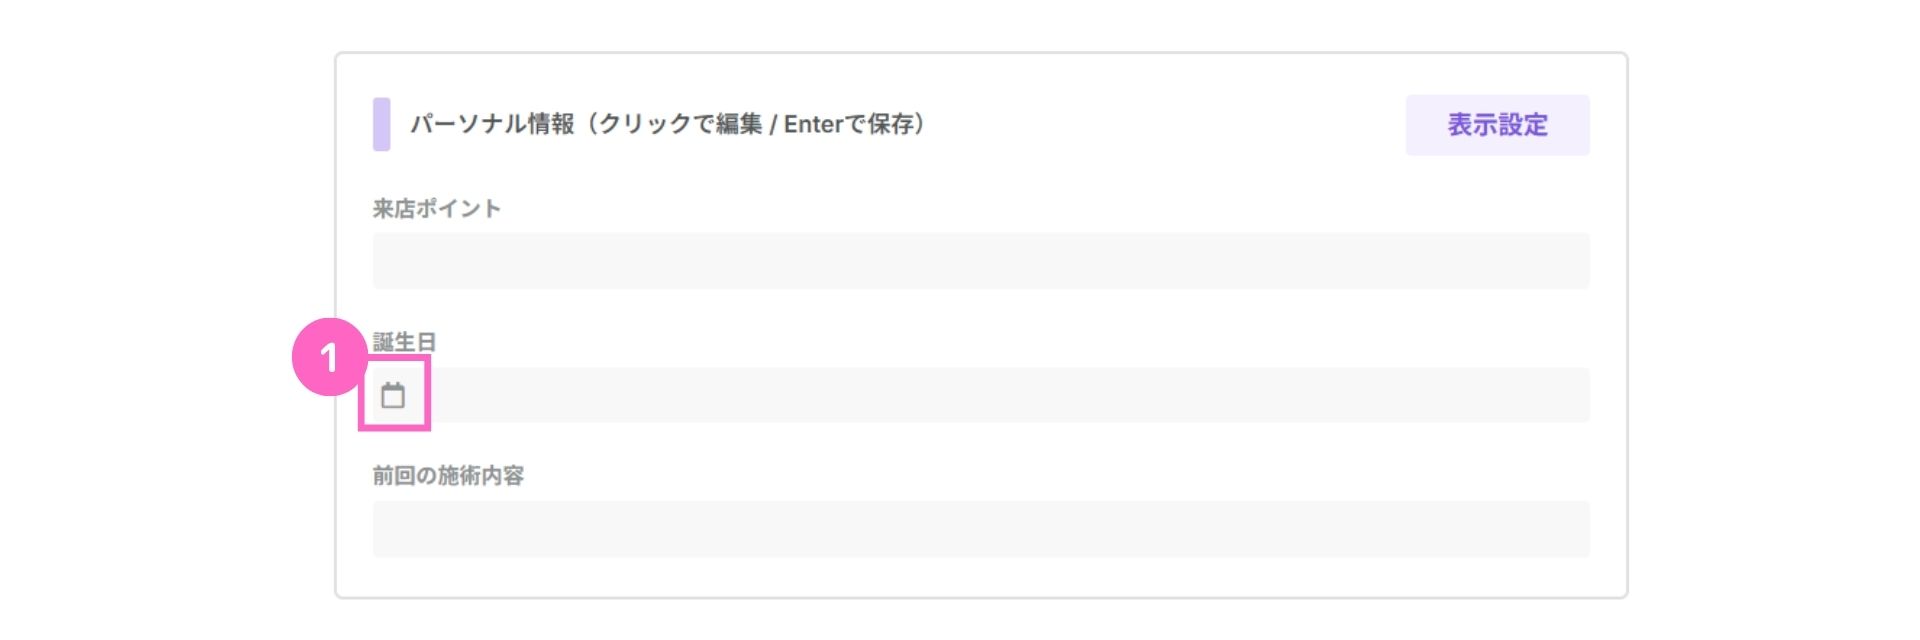
Task: Click the purple accent bar beside パーソナル情報
Action: pyautogui.click(x=381, y=124)
